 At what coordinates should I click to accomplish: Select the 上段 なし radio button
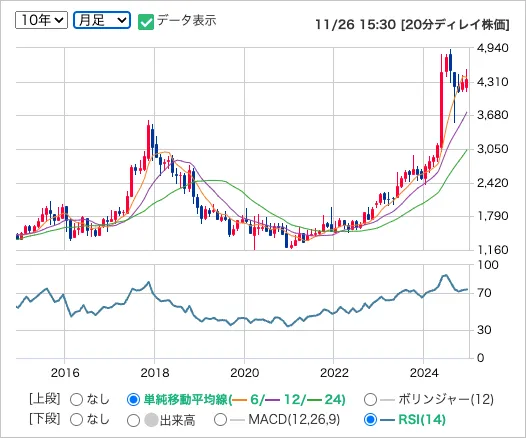(x=76, y=400)
